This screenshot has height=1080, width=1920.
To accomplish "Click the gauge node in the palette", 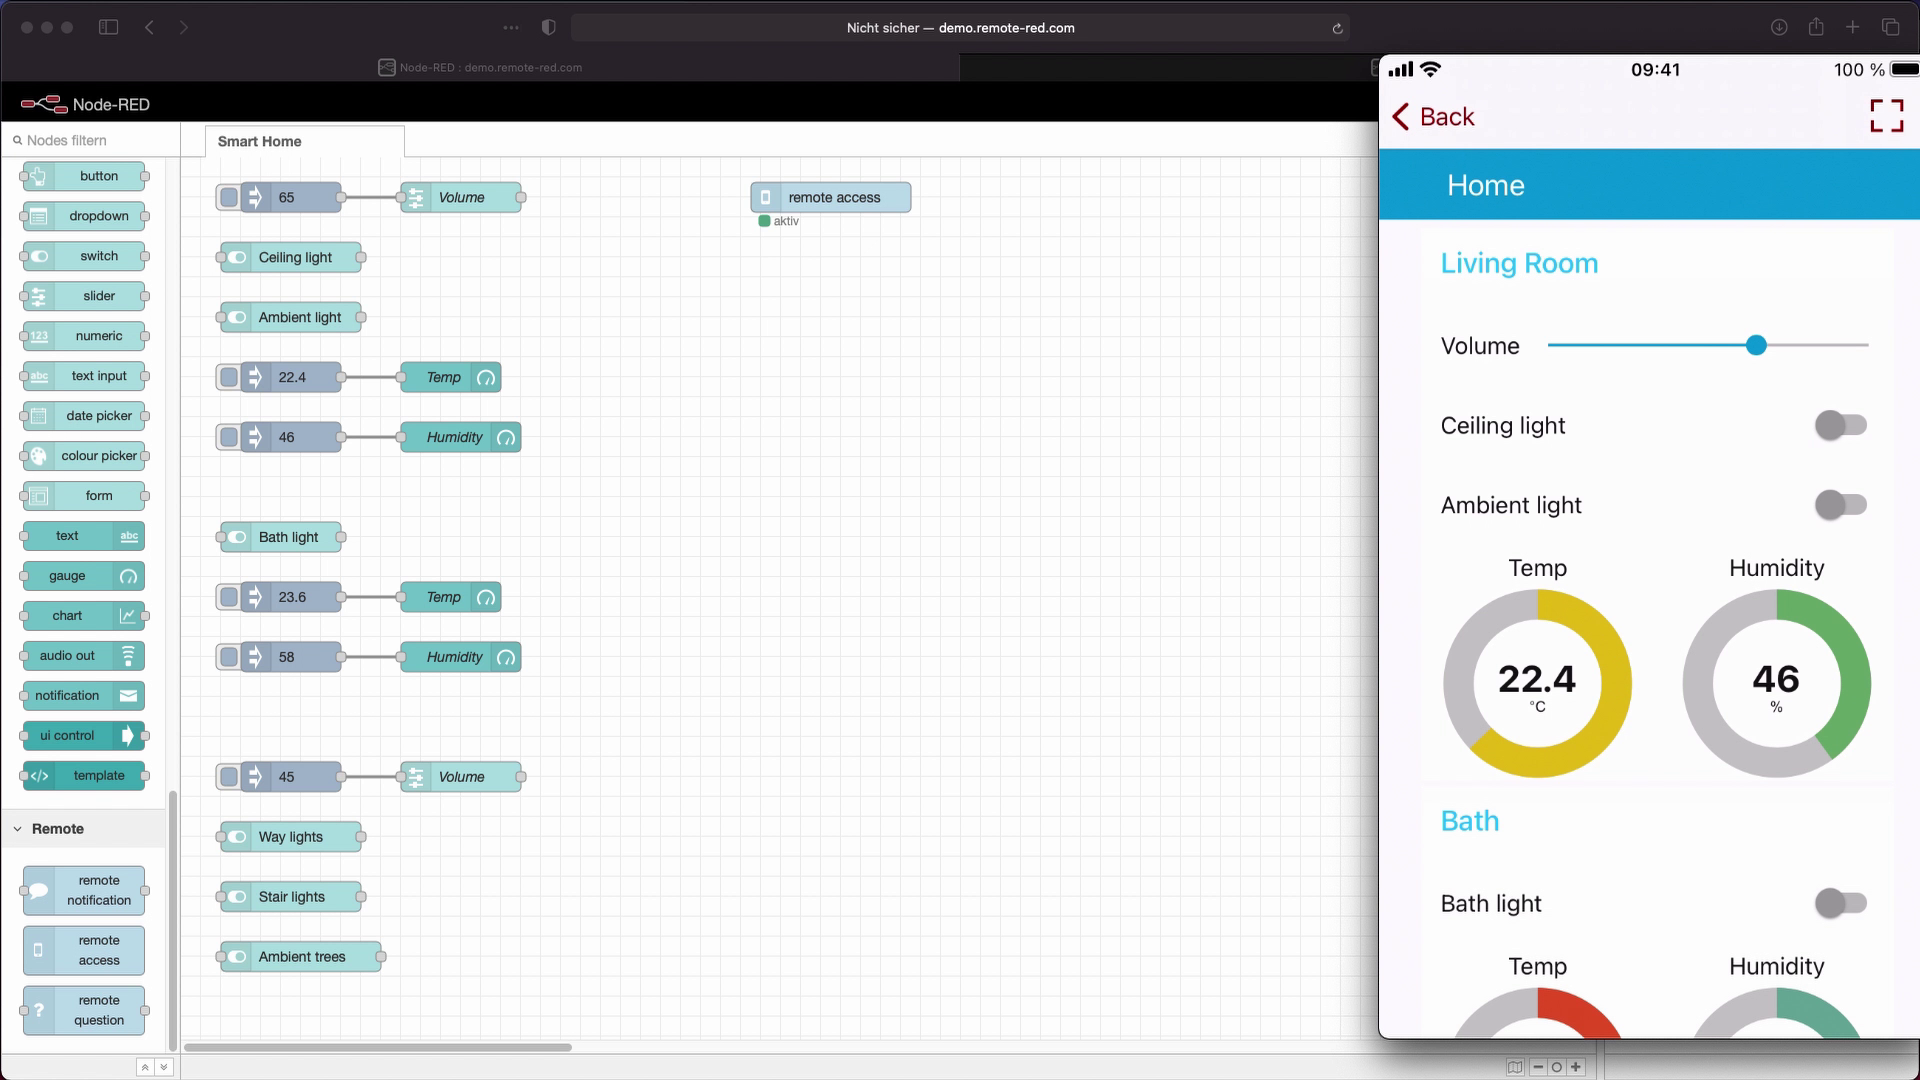I will (83, 576).
